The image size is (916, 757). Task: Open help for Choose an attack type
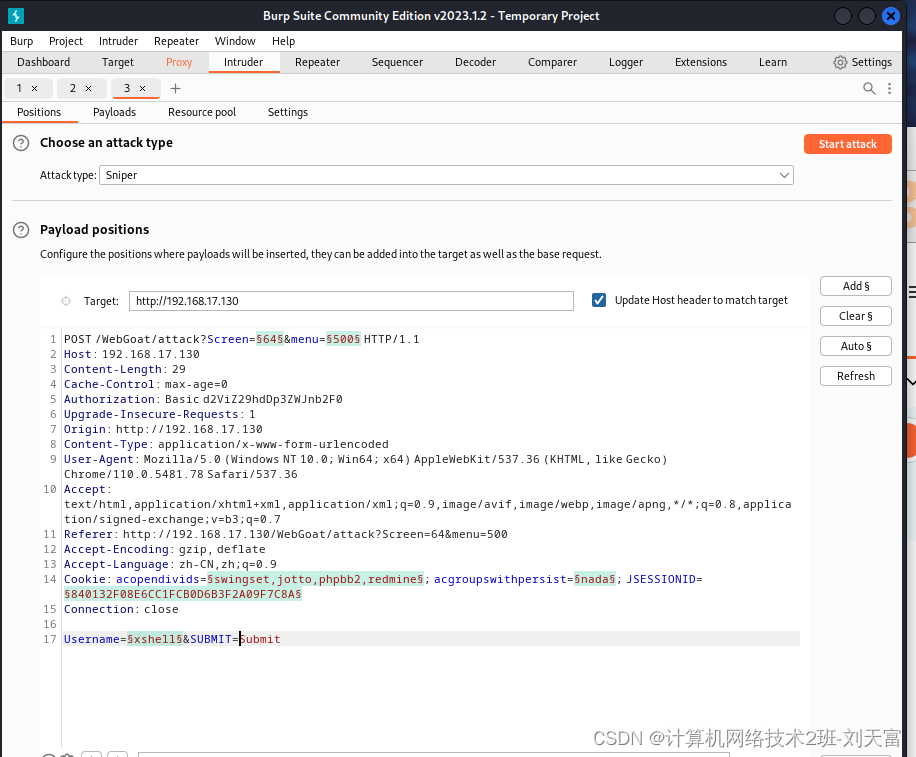click(21, 143)
